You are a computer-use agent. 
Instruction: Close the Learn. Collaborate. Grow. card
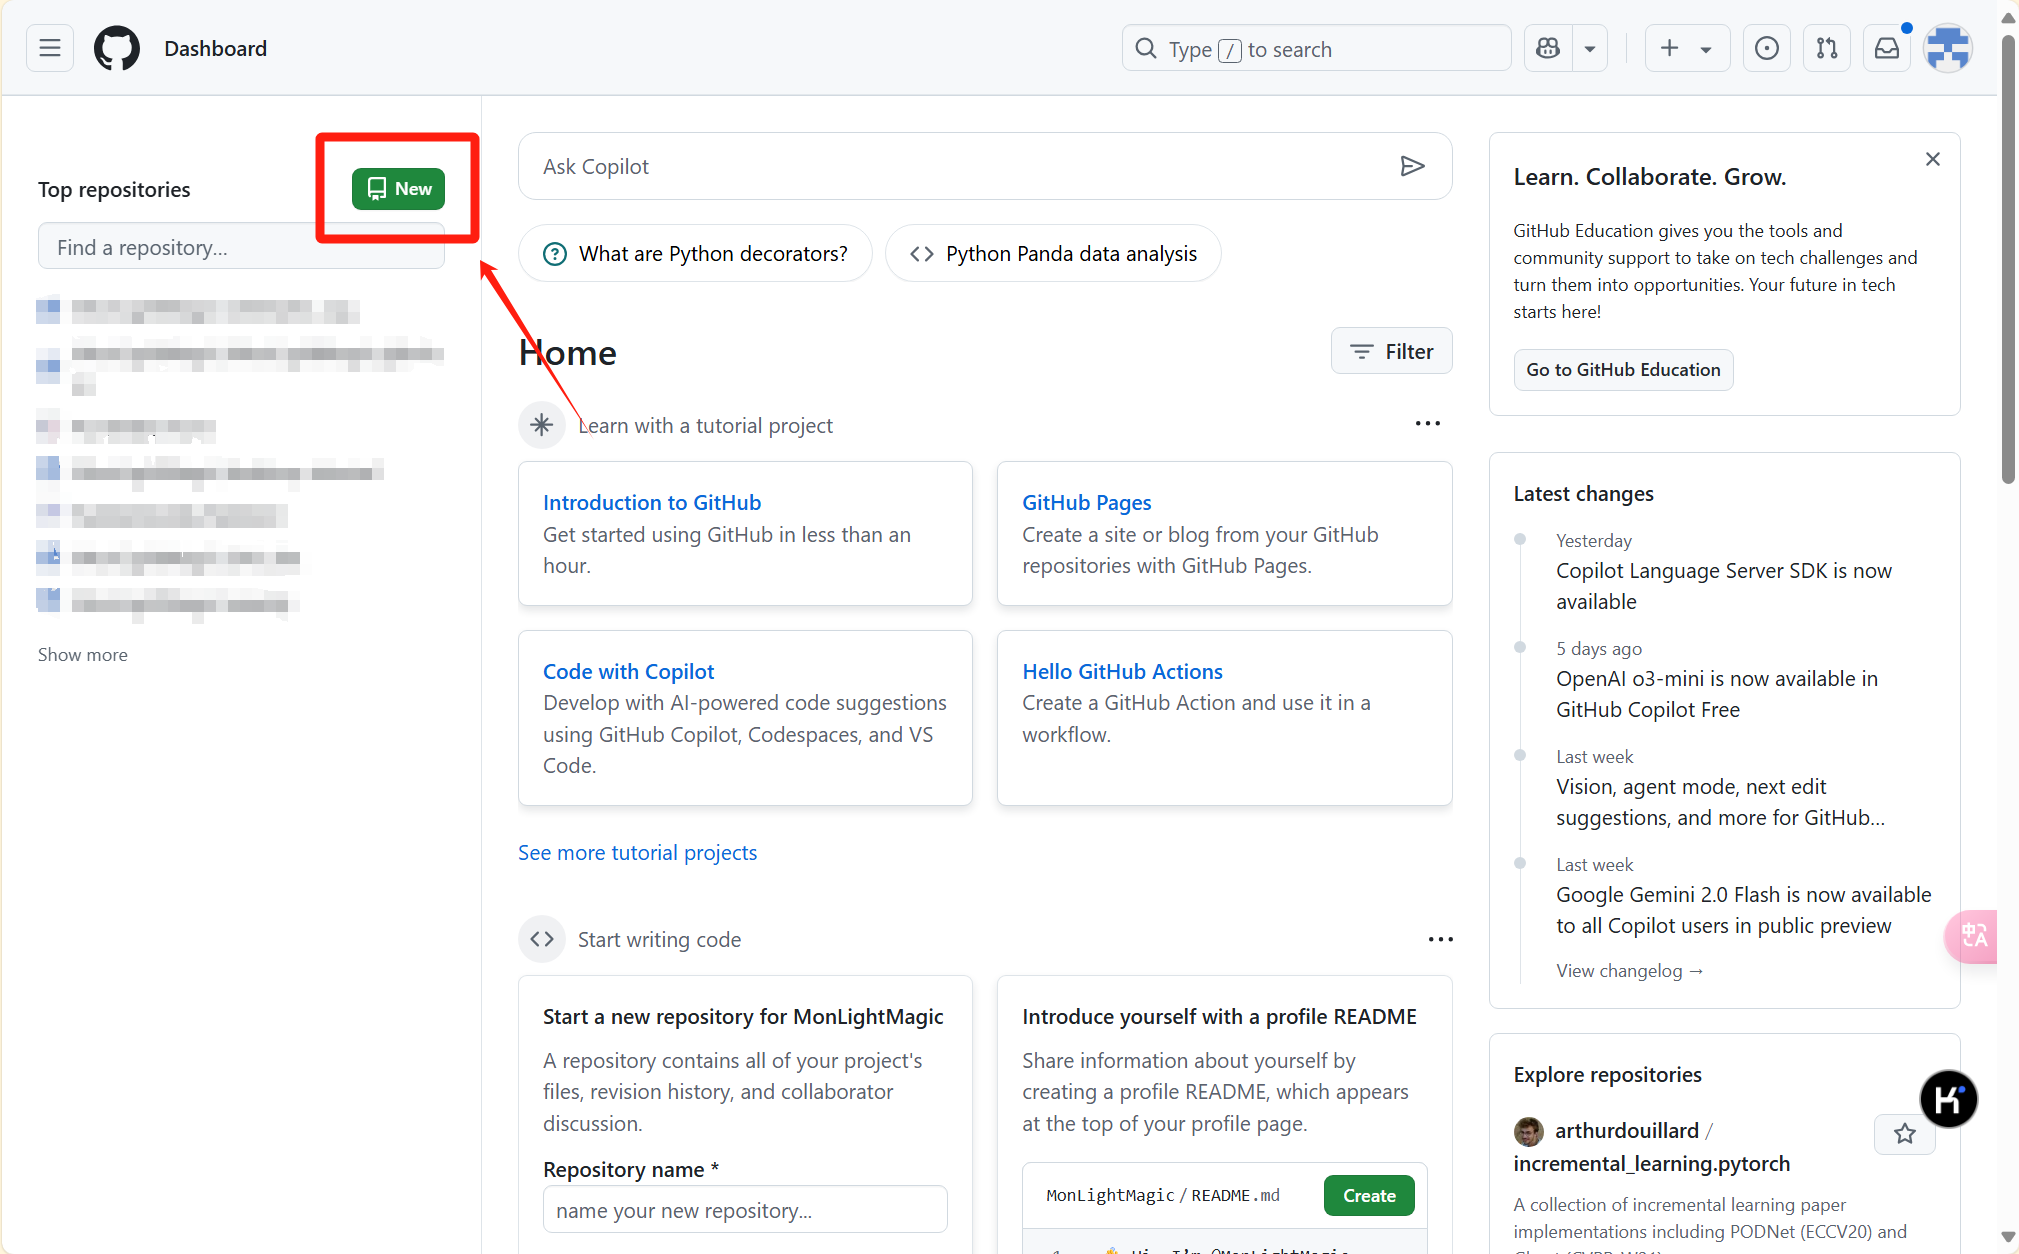[1933, 159]
